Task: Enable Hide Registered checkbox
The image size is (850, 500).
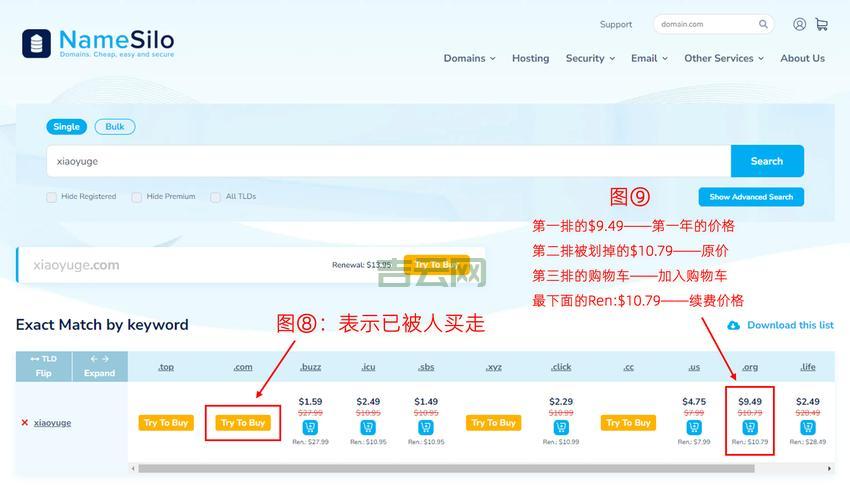Action: coord(51,197)
